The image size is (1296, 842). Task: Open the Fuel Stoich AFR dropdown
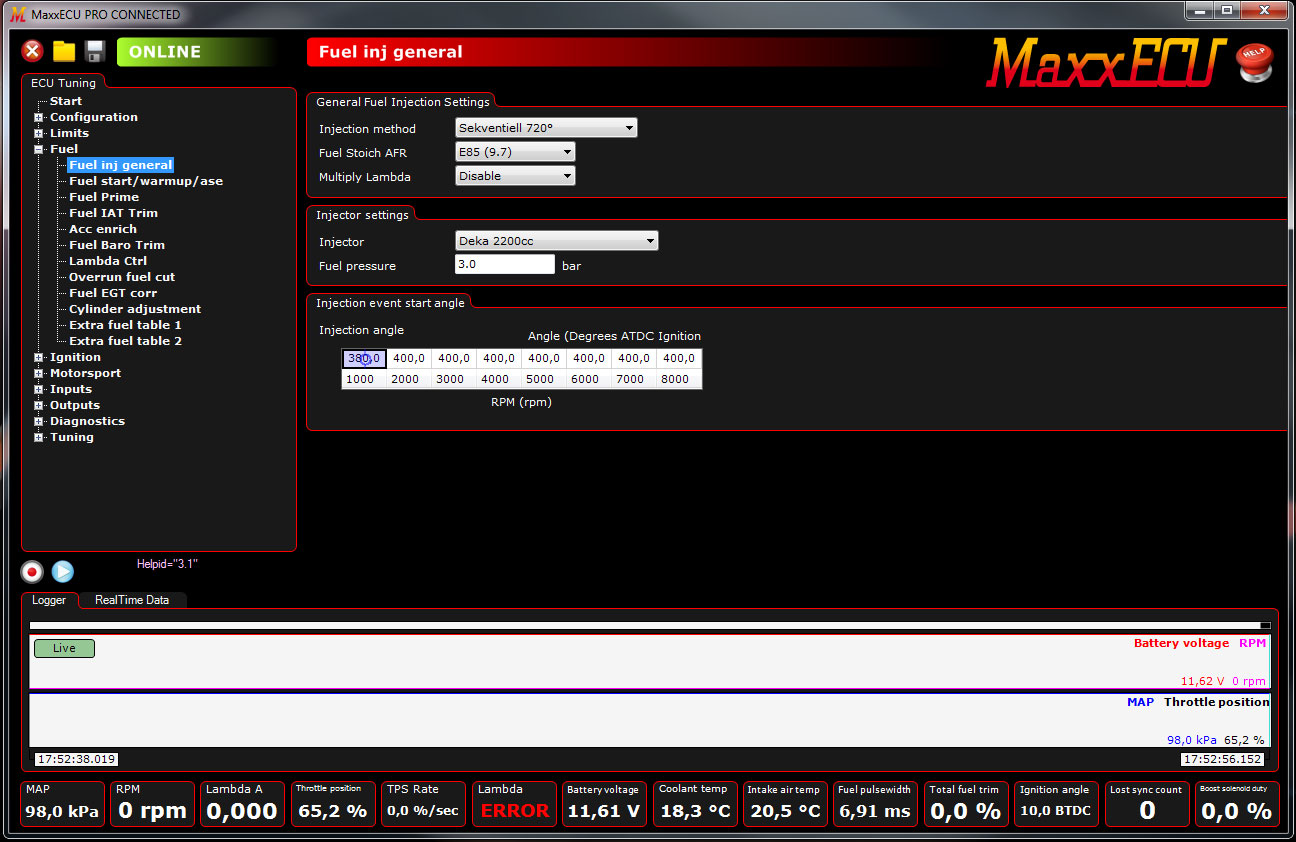point(515,152)
